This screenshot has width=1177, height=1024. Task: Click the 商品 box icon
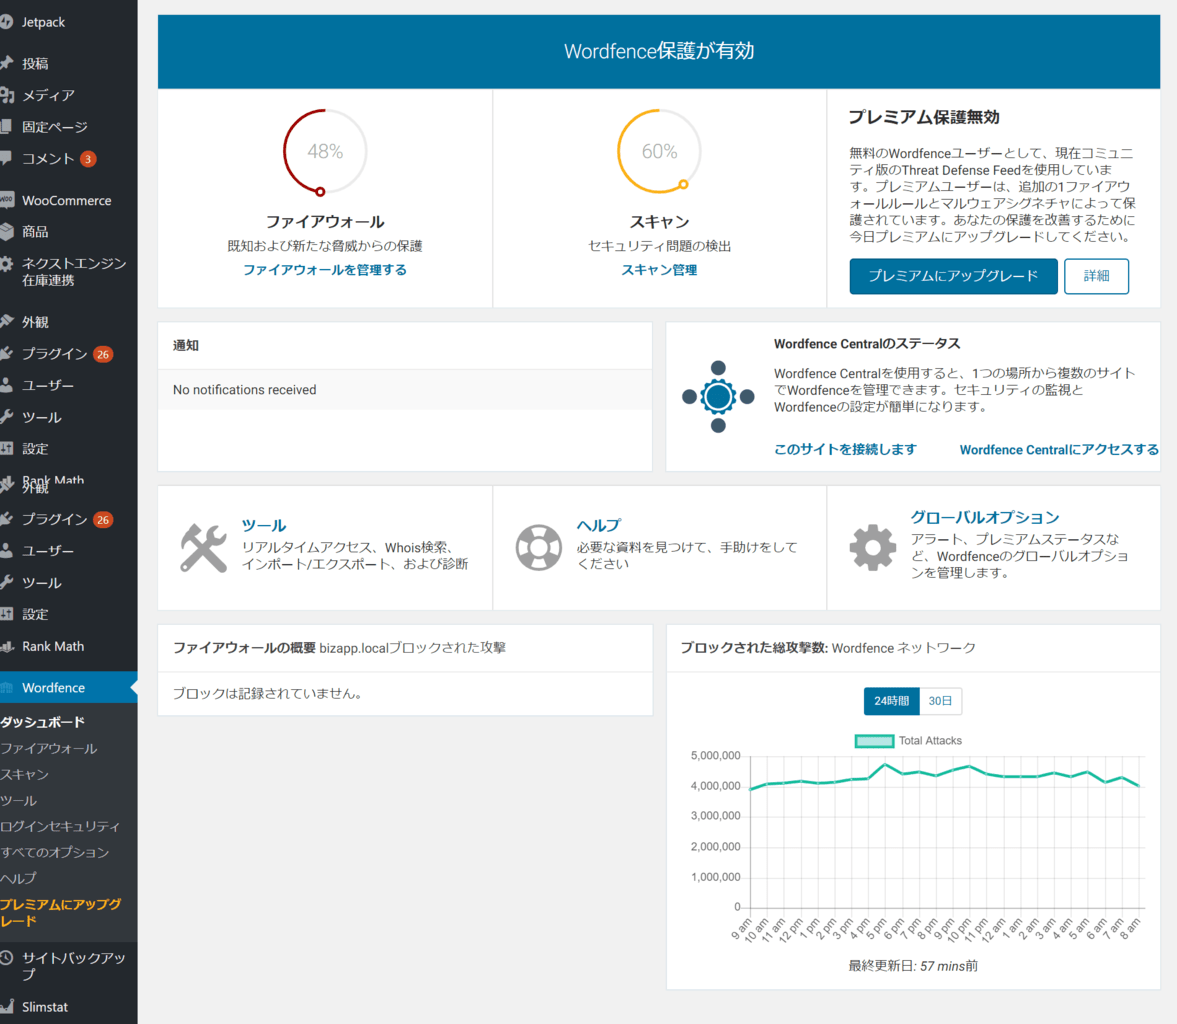[6, 231]
